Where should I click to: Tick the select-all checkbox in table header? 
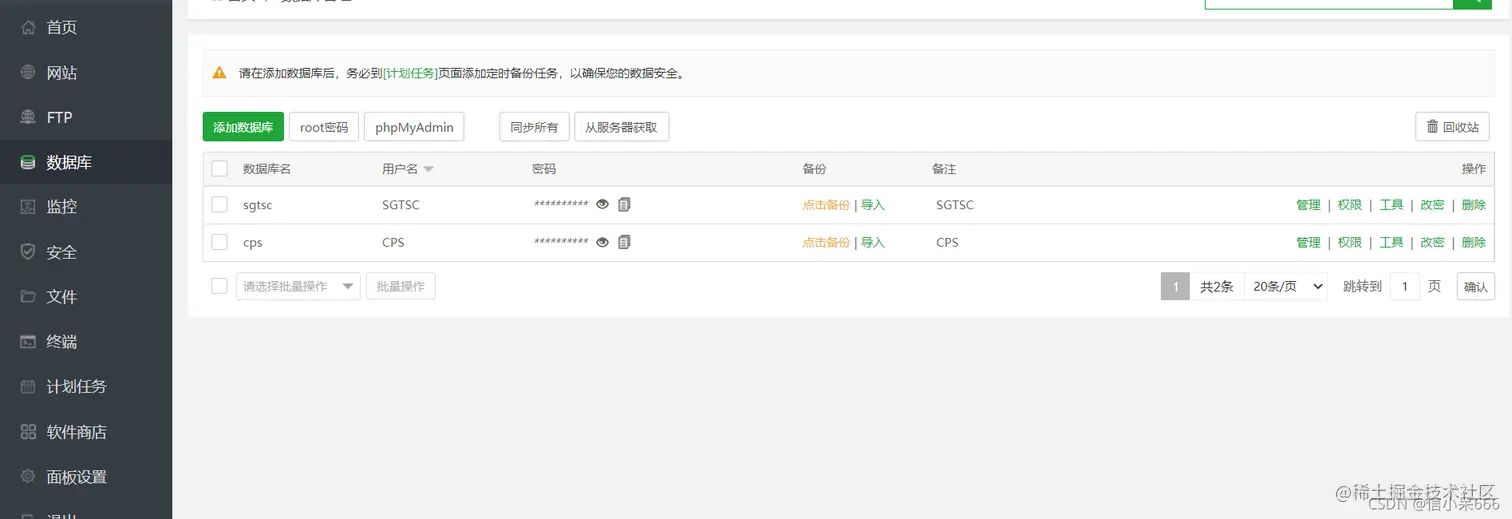point(219,169)
